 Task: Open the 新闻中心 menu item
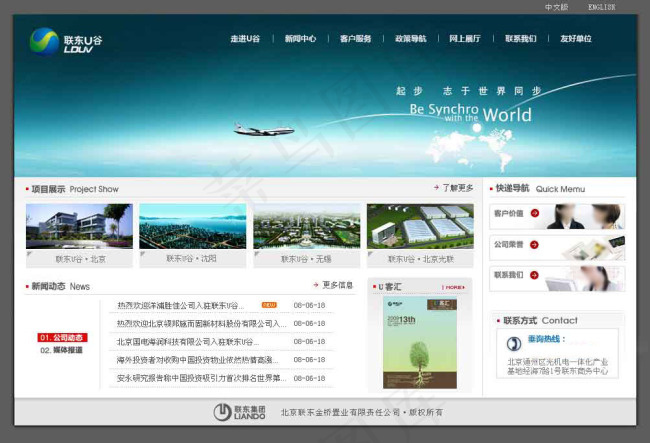[300, 39]
